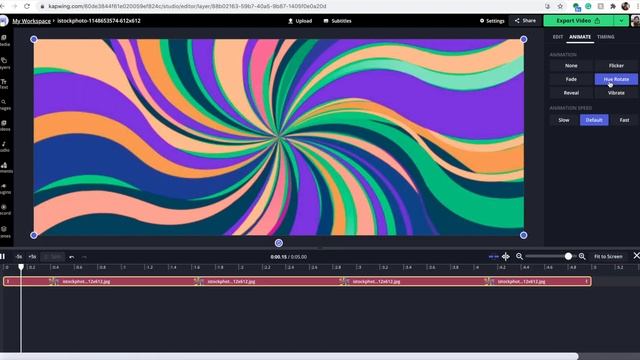640x360 pixels.
Task: Click the timeline snap/fit arrows icon
Action: click(493, 256)
